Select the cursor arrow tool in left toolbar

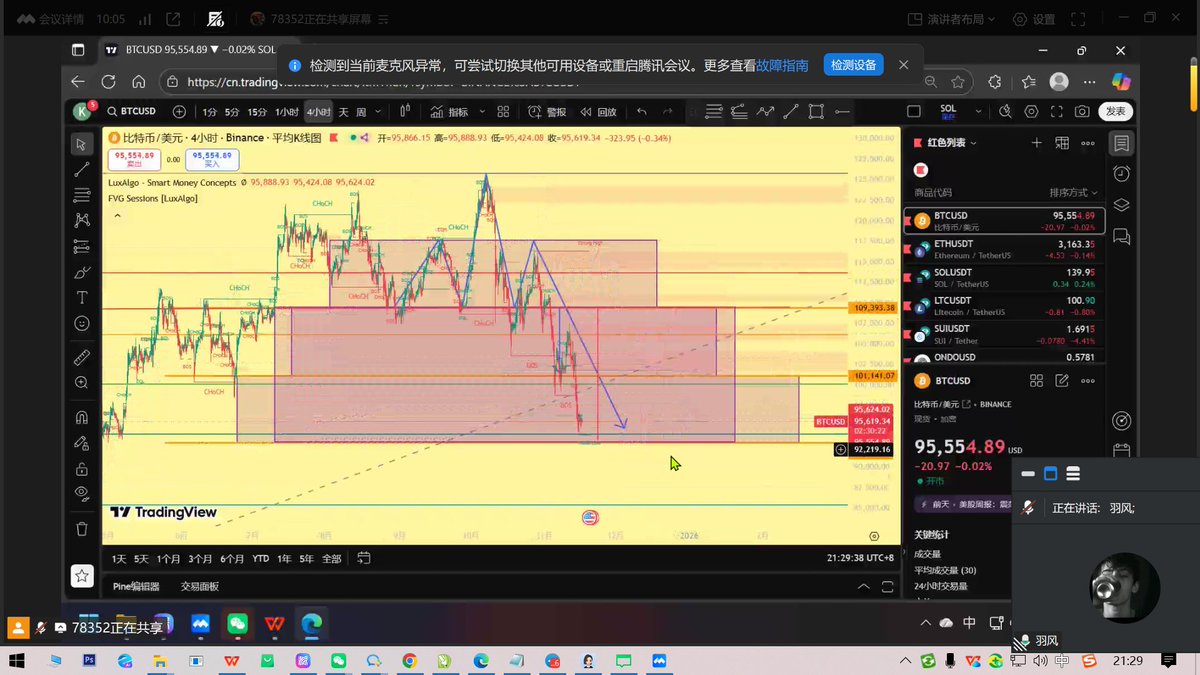(x=82, y=145)
